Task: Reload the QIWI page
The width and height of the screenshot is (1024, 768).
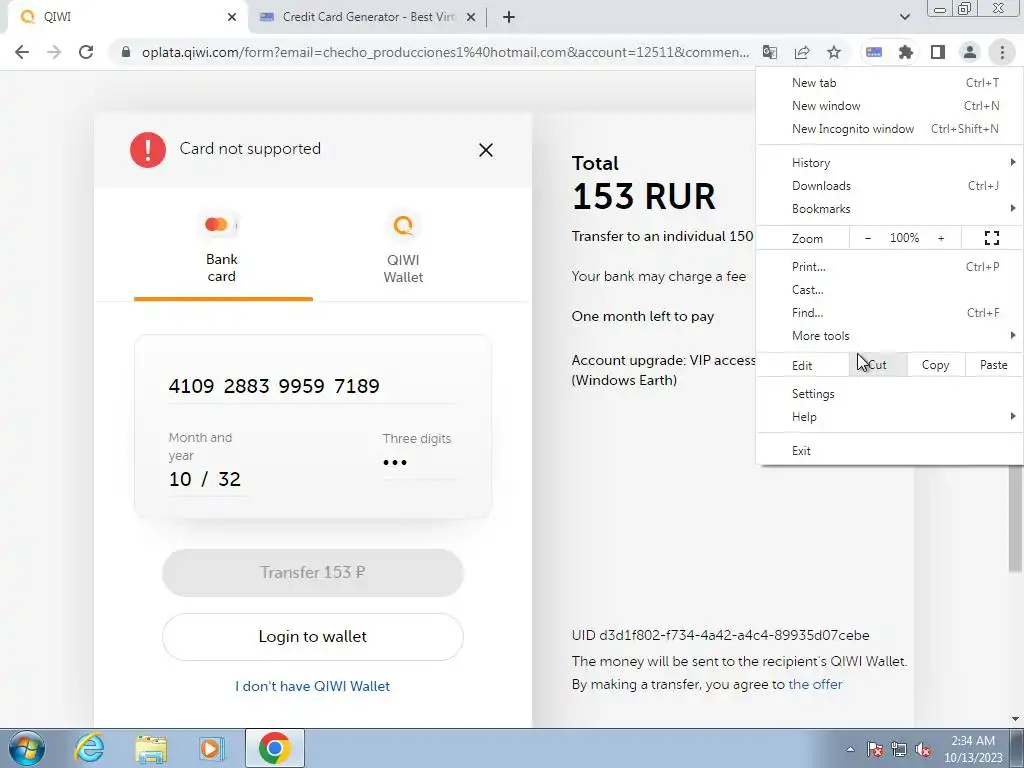Action: click(x=86, y=52)
